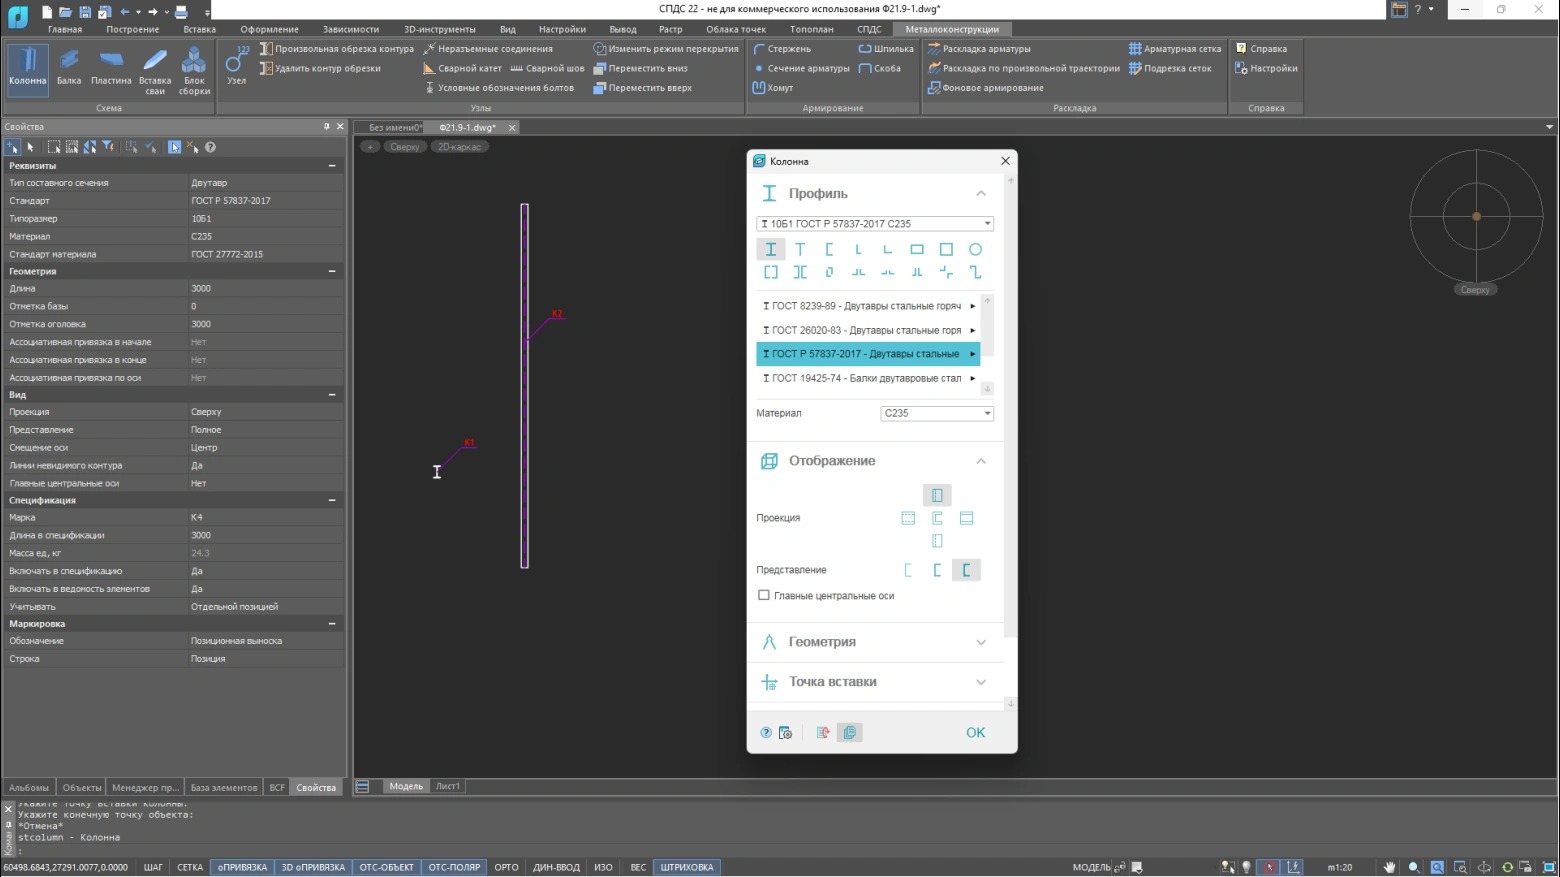Open the profile selection combo box 10Б1
This screenshot has width=1560, height=877.
[874, 224]
